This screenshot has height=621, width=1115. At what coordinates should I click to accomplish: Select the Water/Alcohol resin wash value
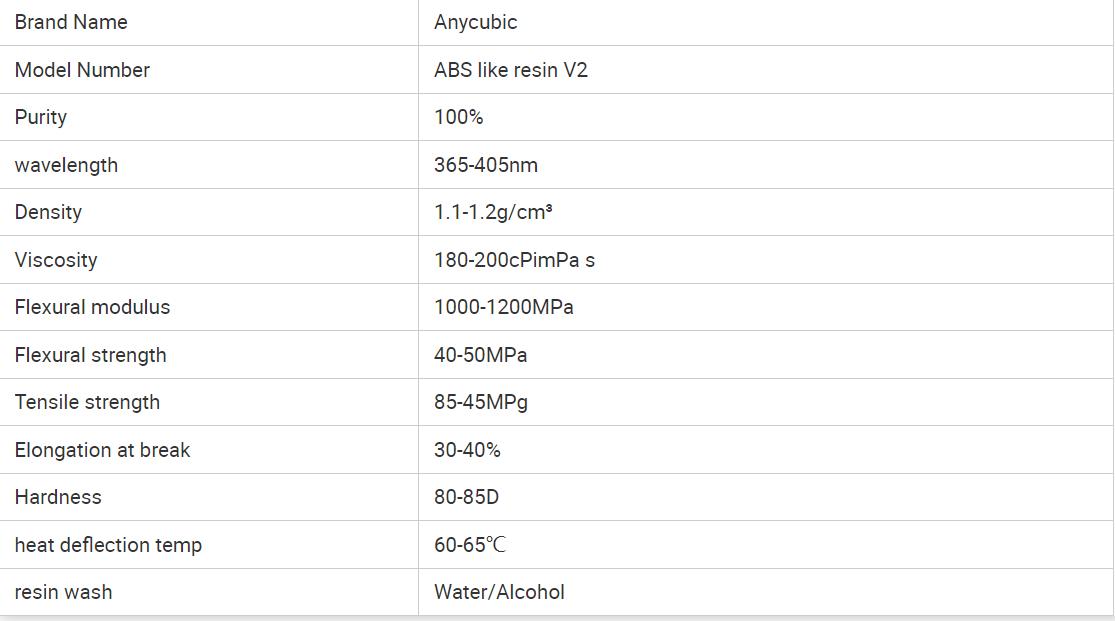(499, 592)
